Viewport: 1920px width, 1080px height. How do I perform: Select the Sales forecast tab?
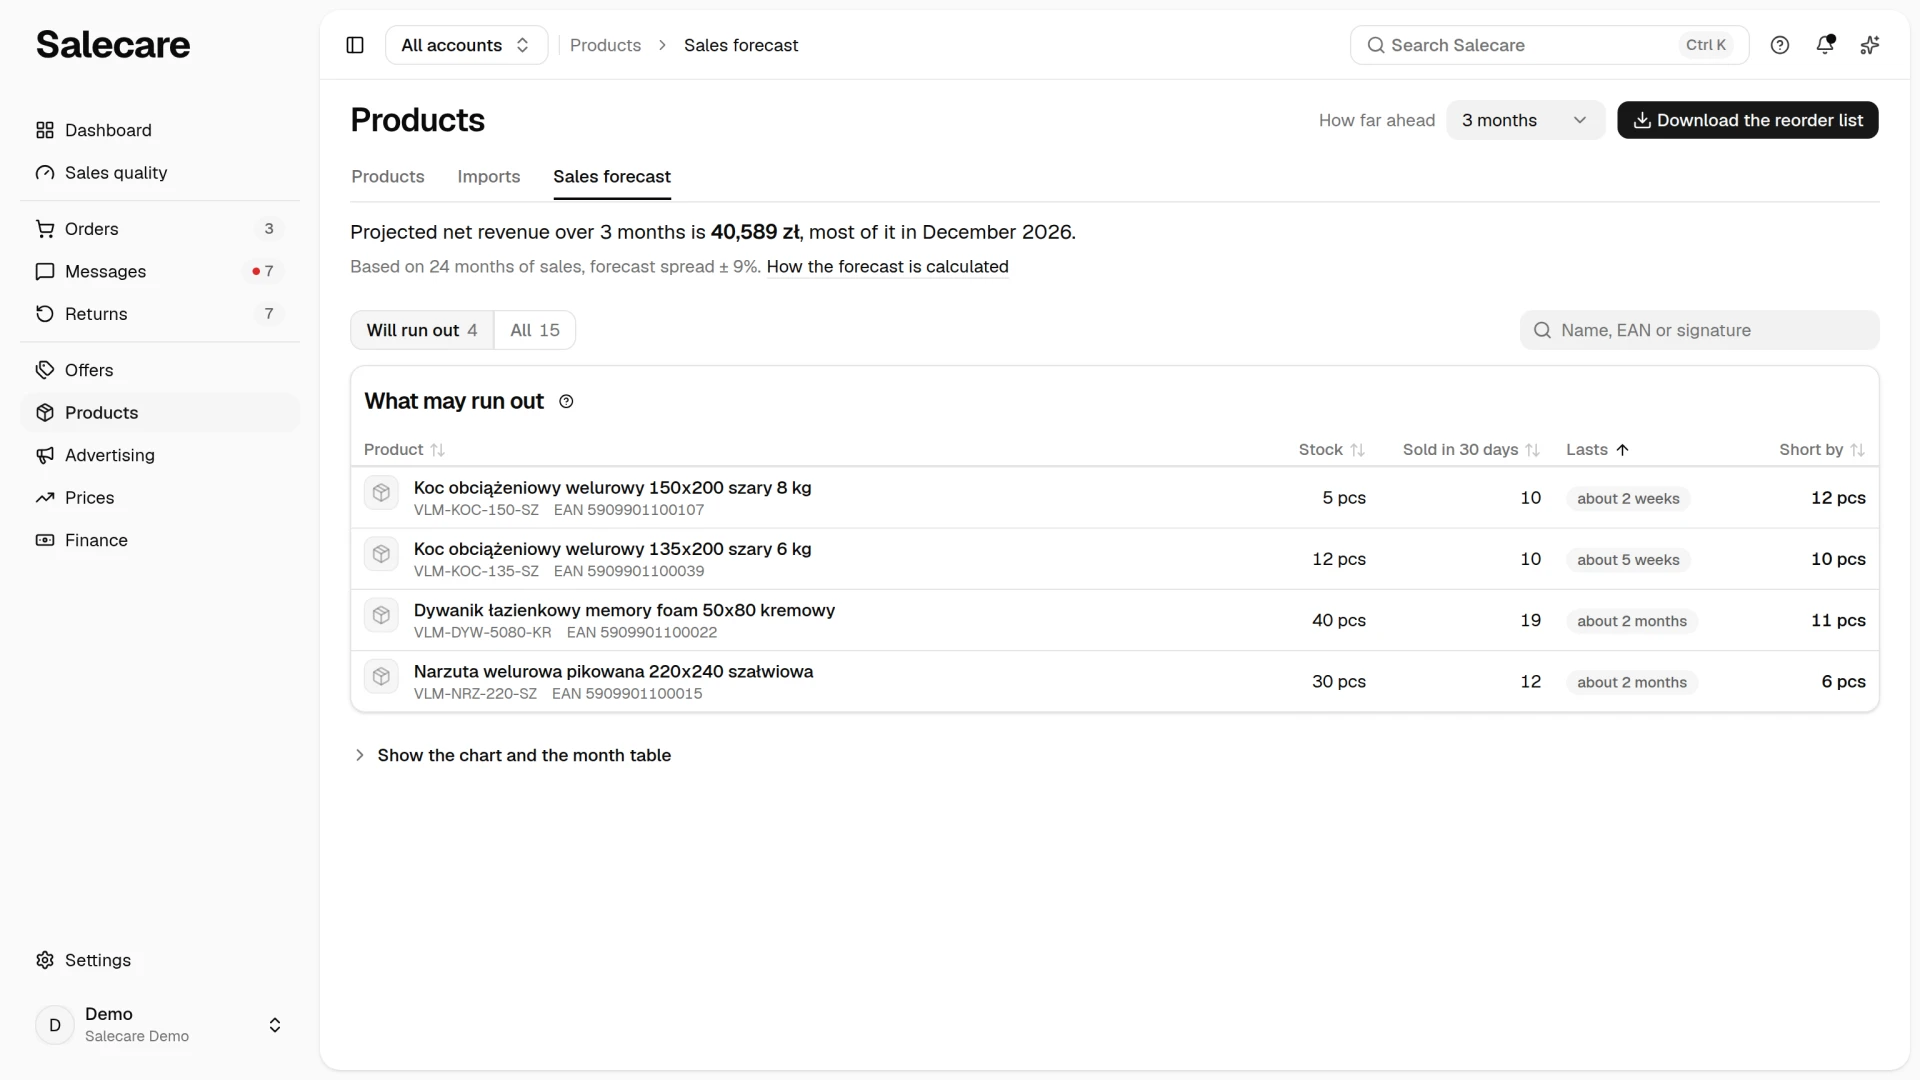pyautogui.click(x=612, y=177)
